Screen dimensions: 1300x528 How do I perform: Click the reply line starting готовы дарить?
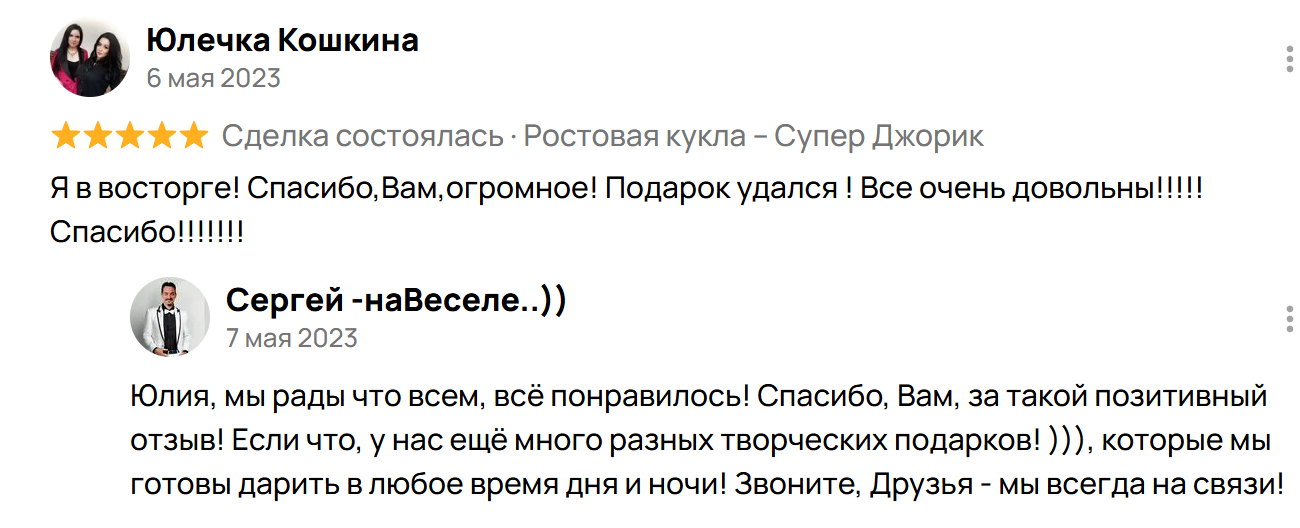tap(705, 484)
